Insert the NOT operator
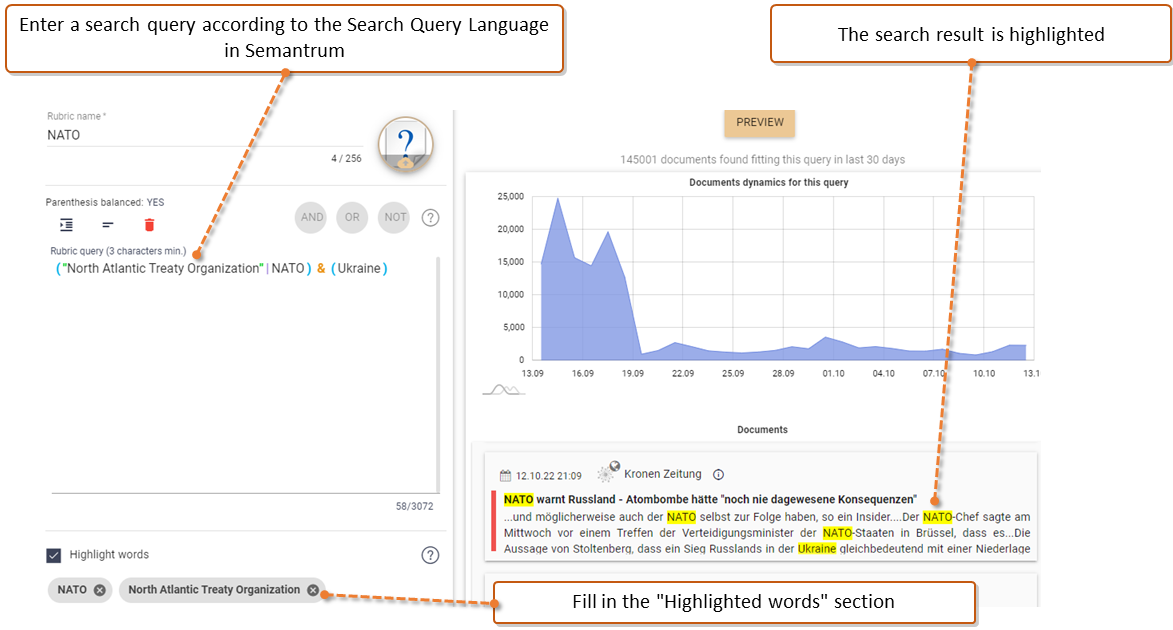This screenshot has width=1173, height=630. pos(395,218)
